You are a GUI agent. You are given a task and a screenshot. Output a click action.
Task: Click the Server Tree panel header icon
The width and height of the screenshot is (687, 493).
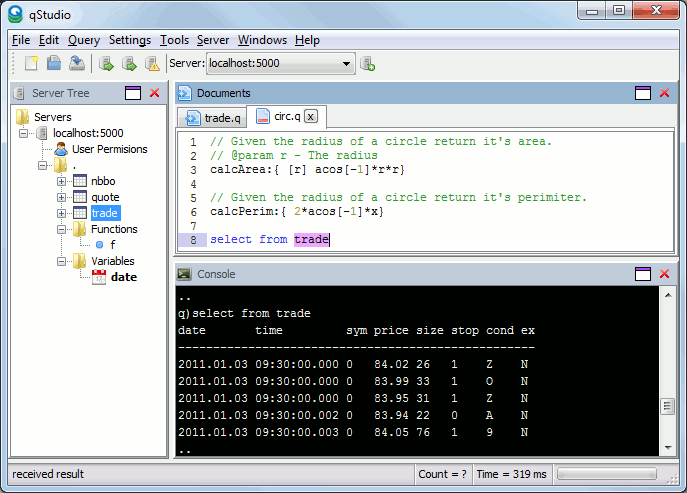click(19, 93)
